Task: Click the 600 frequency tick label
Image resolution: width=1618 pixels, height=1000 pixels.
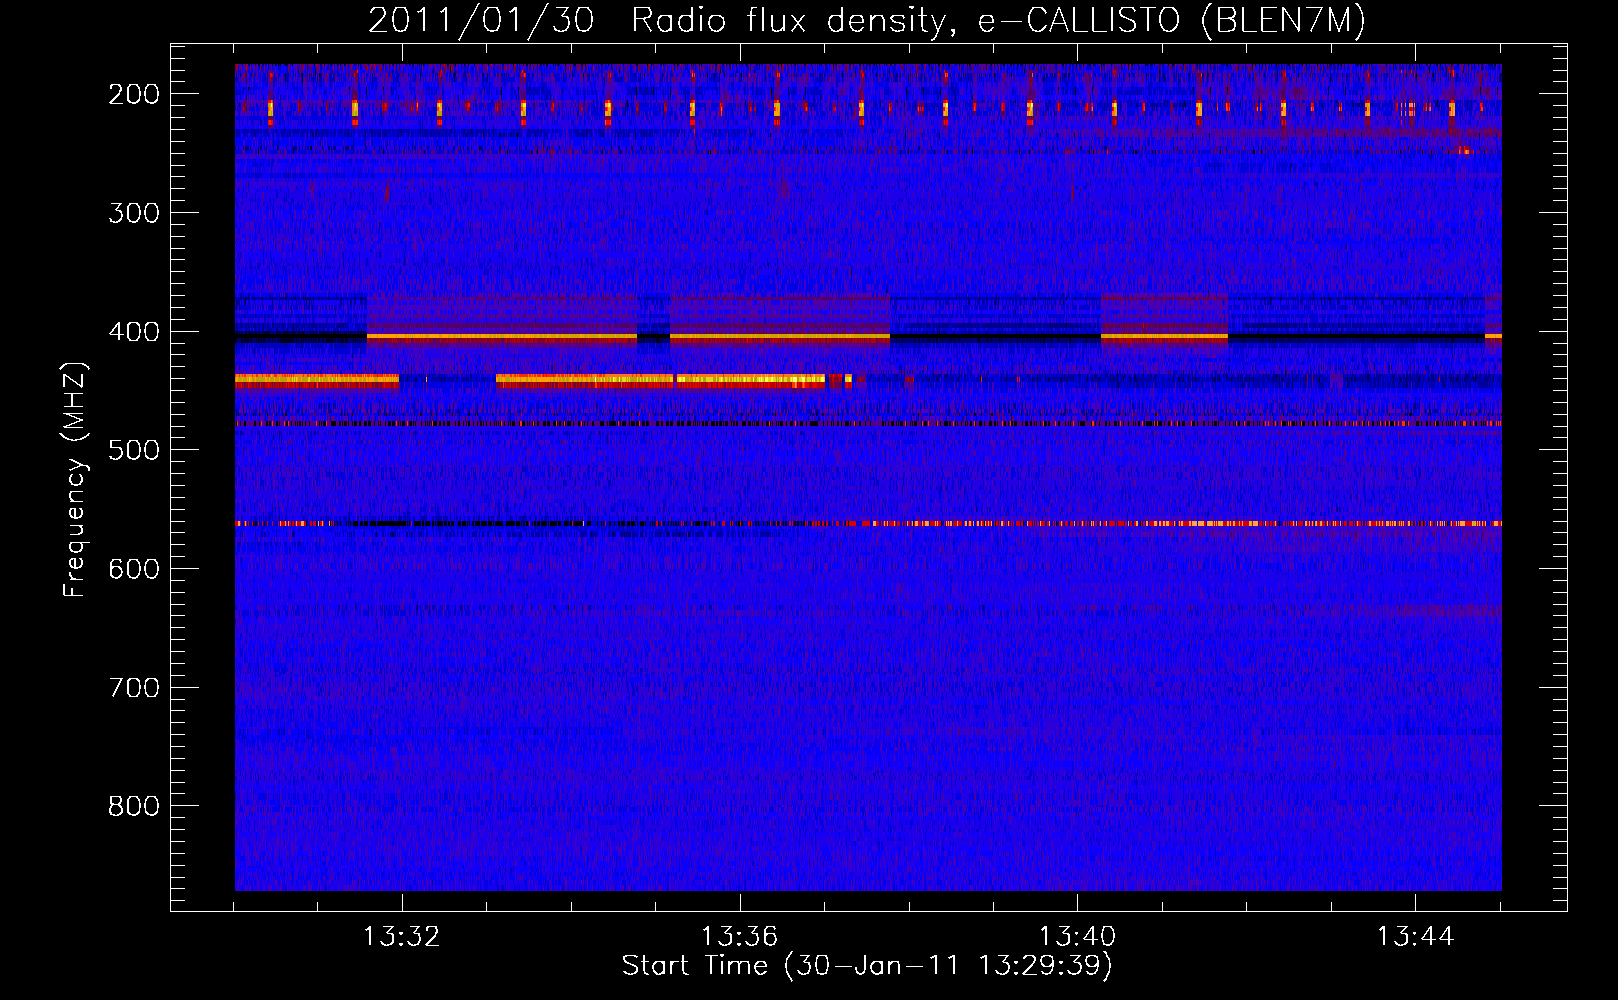Action: [134, 569]
